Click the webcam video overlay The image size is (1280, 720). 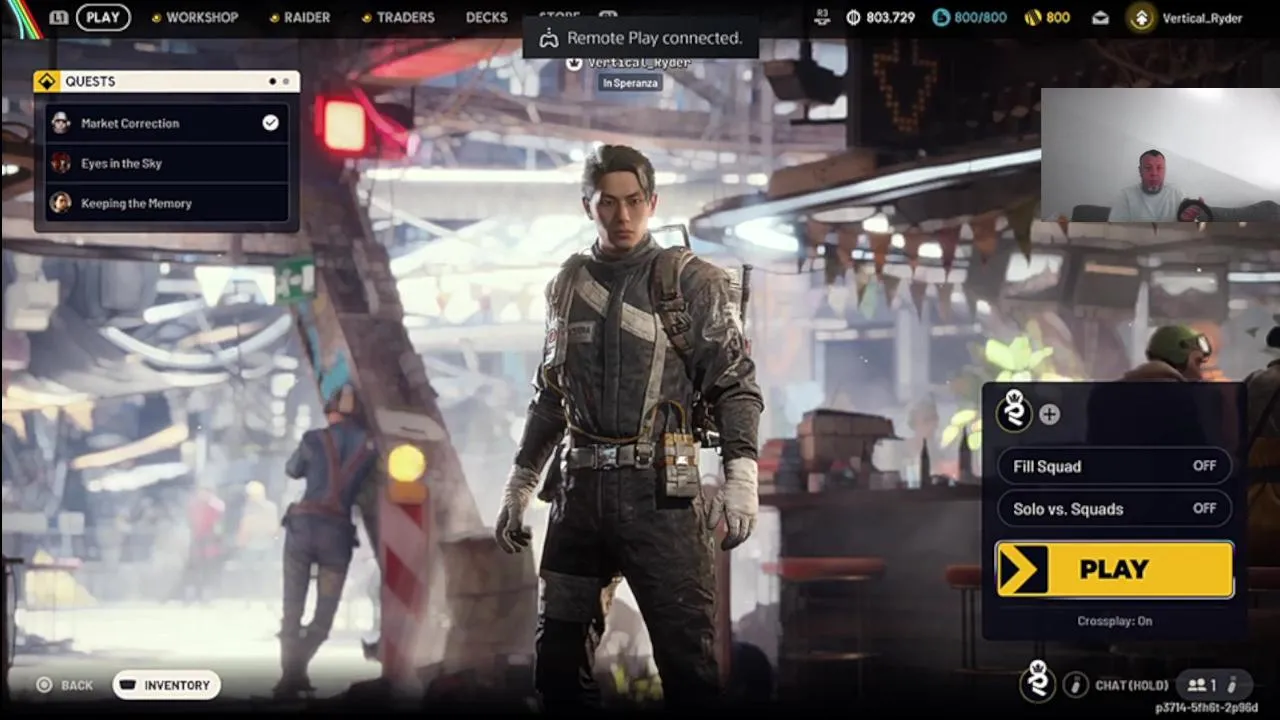1160,155
